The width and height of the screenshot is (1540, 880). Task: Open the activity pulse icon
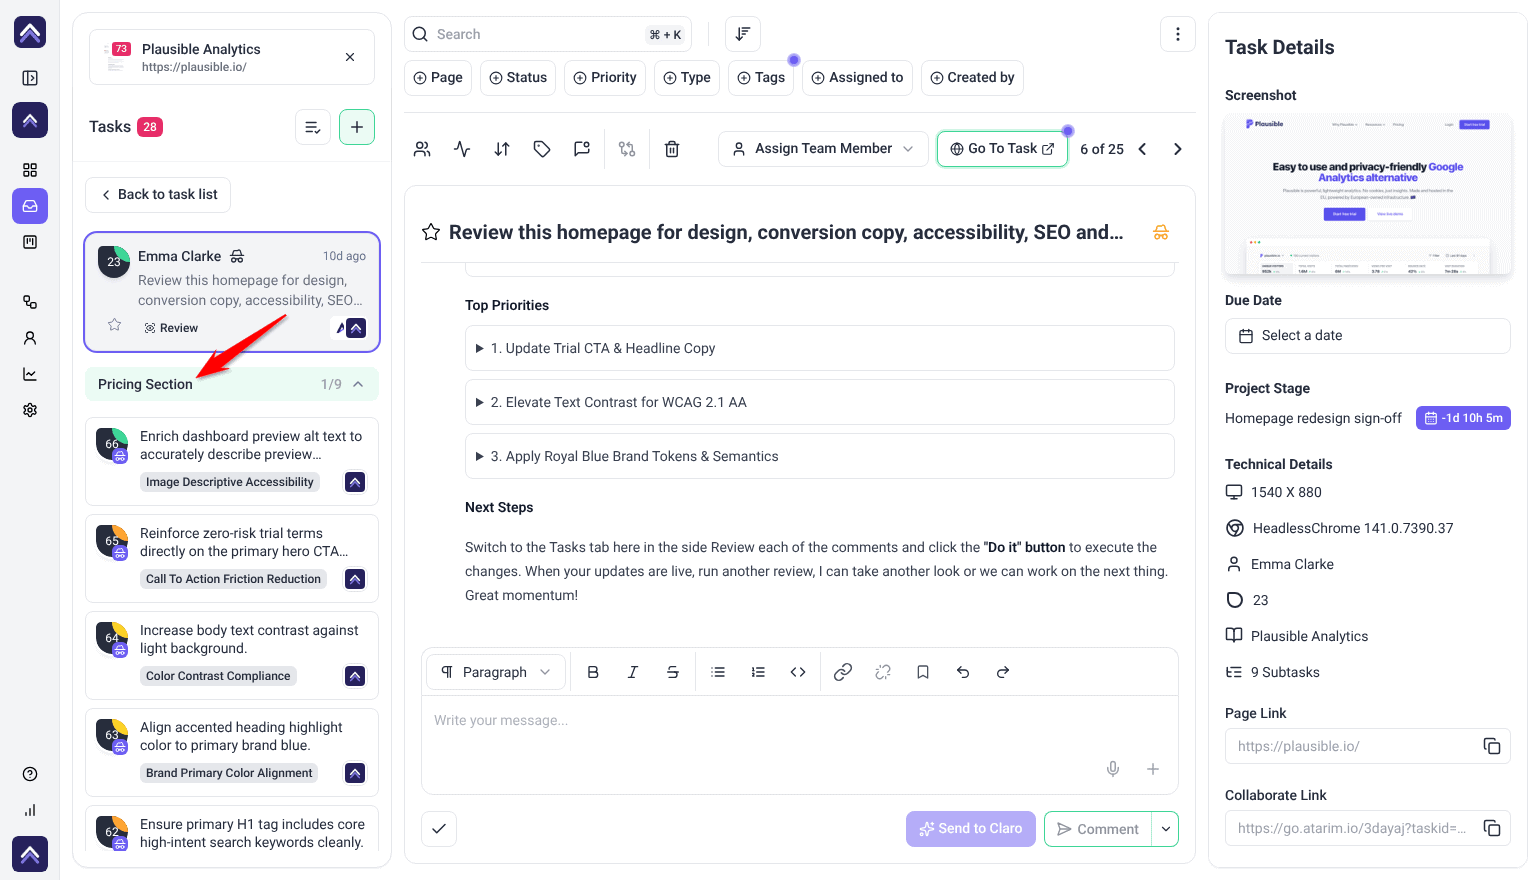point(462,149)
